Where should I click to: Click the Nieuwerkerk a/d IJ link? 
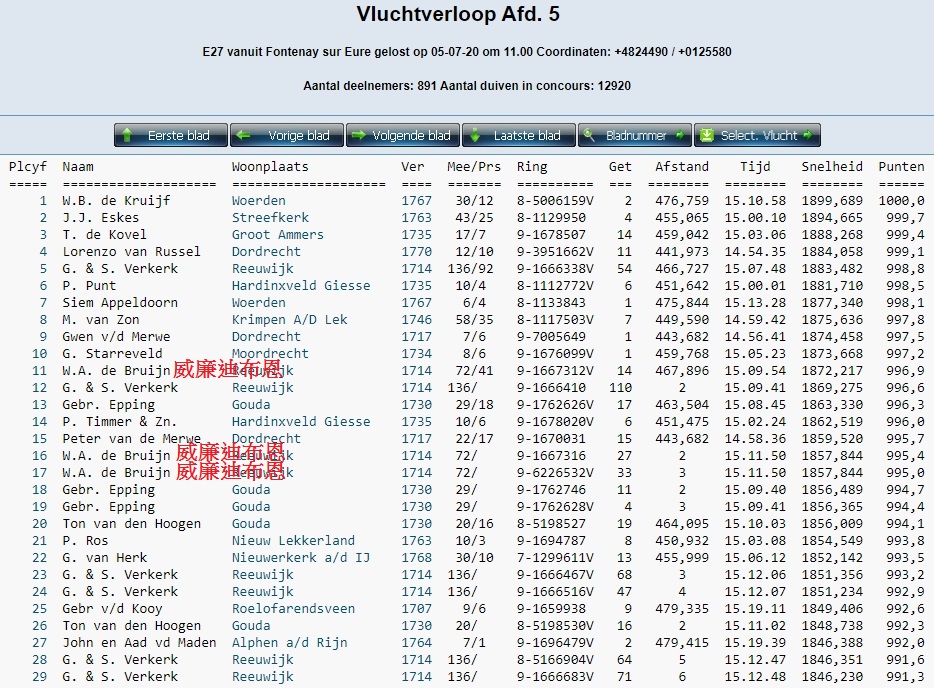301,558
